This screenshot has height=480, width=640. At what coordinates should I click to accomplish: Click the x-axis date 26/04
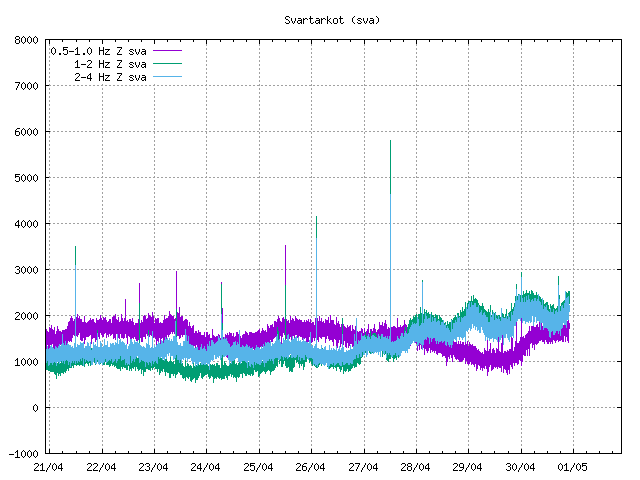coord(310,467)
